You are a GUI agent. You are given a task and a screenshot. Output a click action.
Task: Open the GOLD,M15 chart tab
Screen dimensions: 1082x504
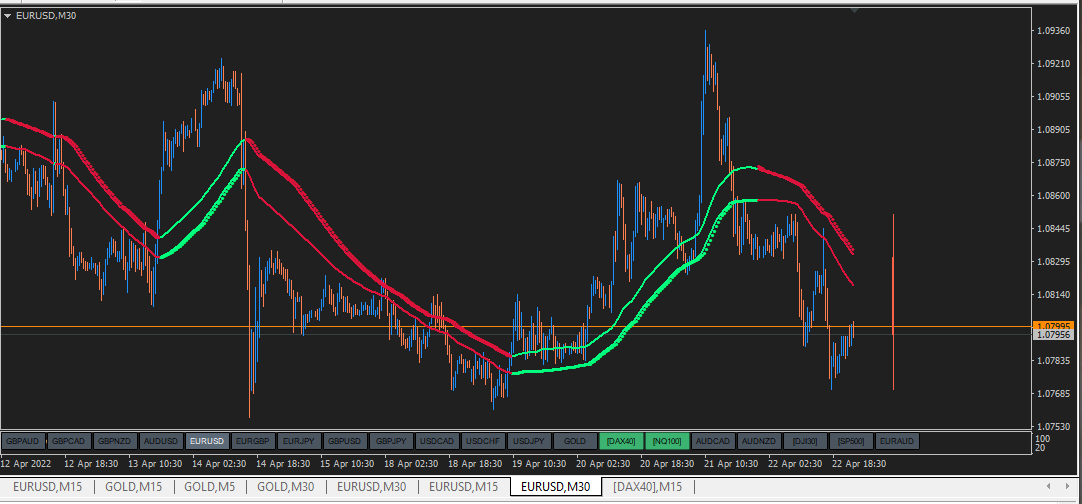point(133,487)
